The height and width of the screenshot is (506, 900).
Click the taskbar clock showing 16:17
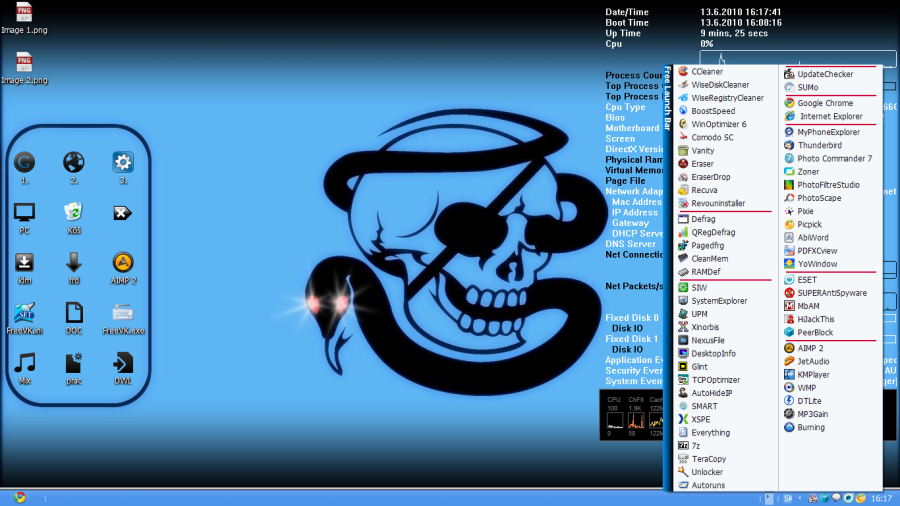click(x=881, y=497)
